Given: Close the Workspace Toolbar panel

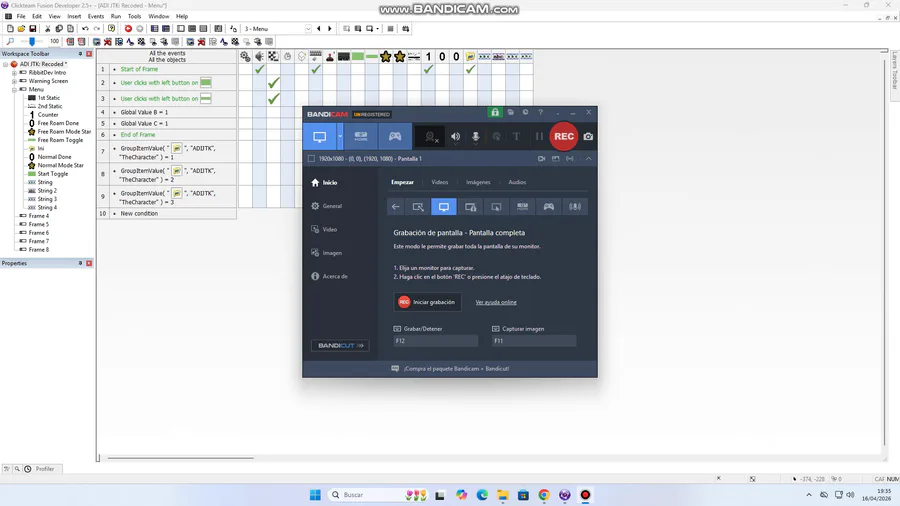Looking at the screenshot, I should [89, 54].
